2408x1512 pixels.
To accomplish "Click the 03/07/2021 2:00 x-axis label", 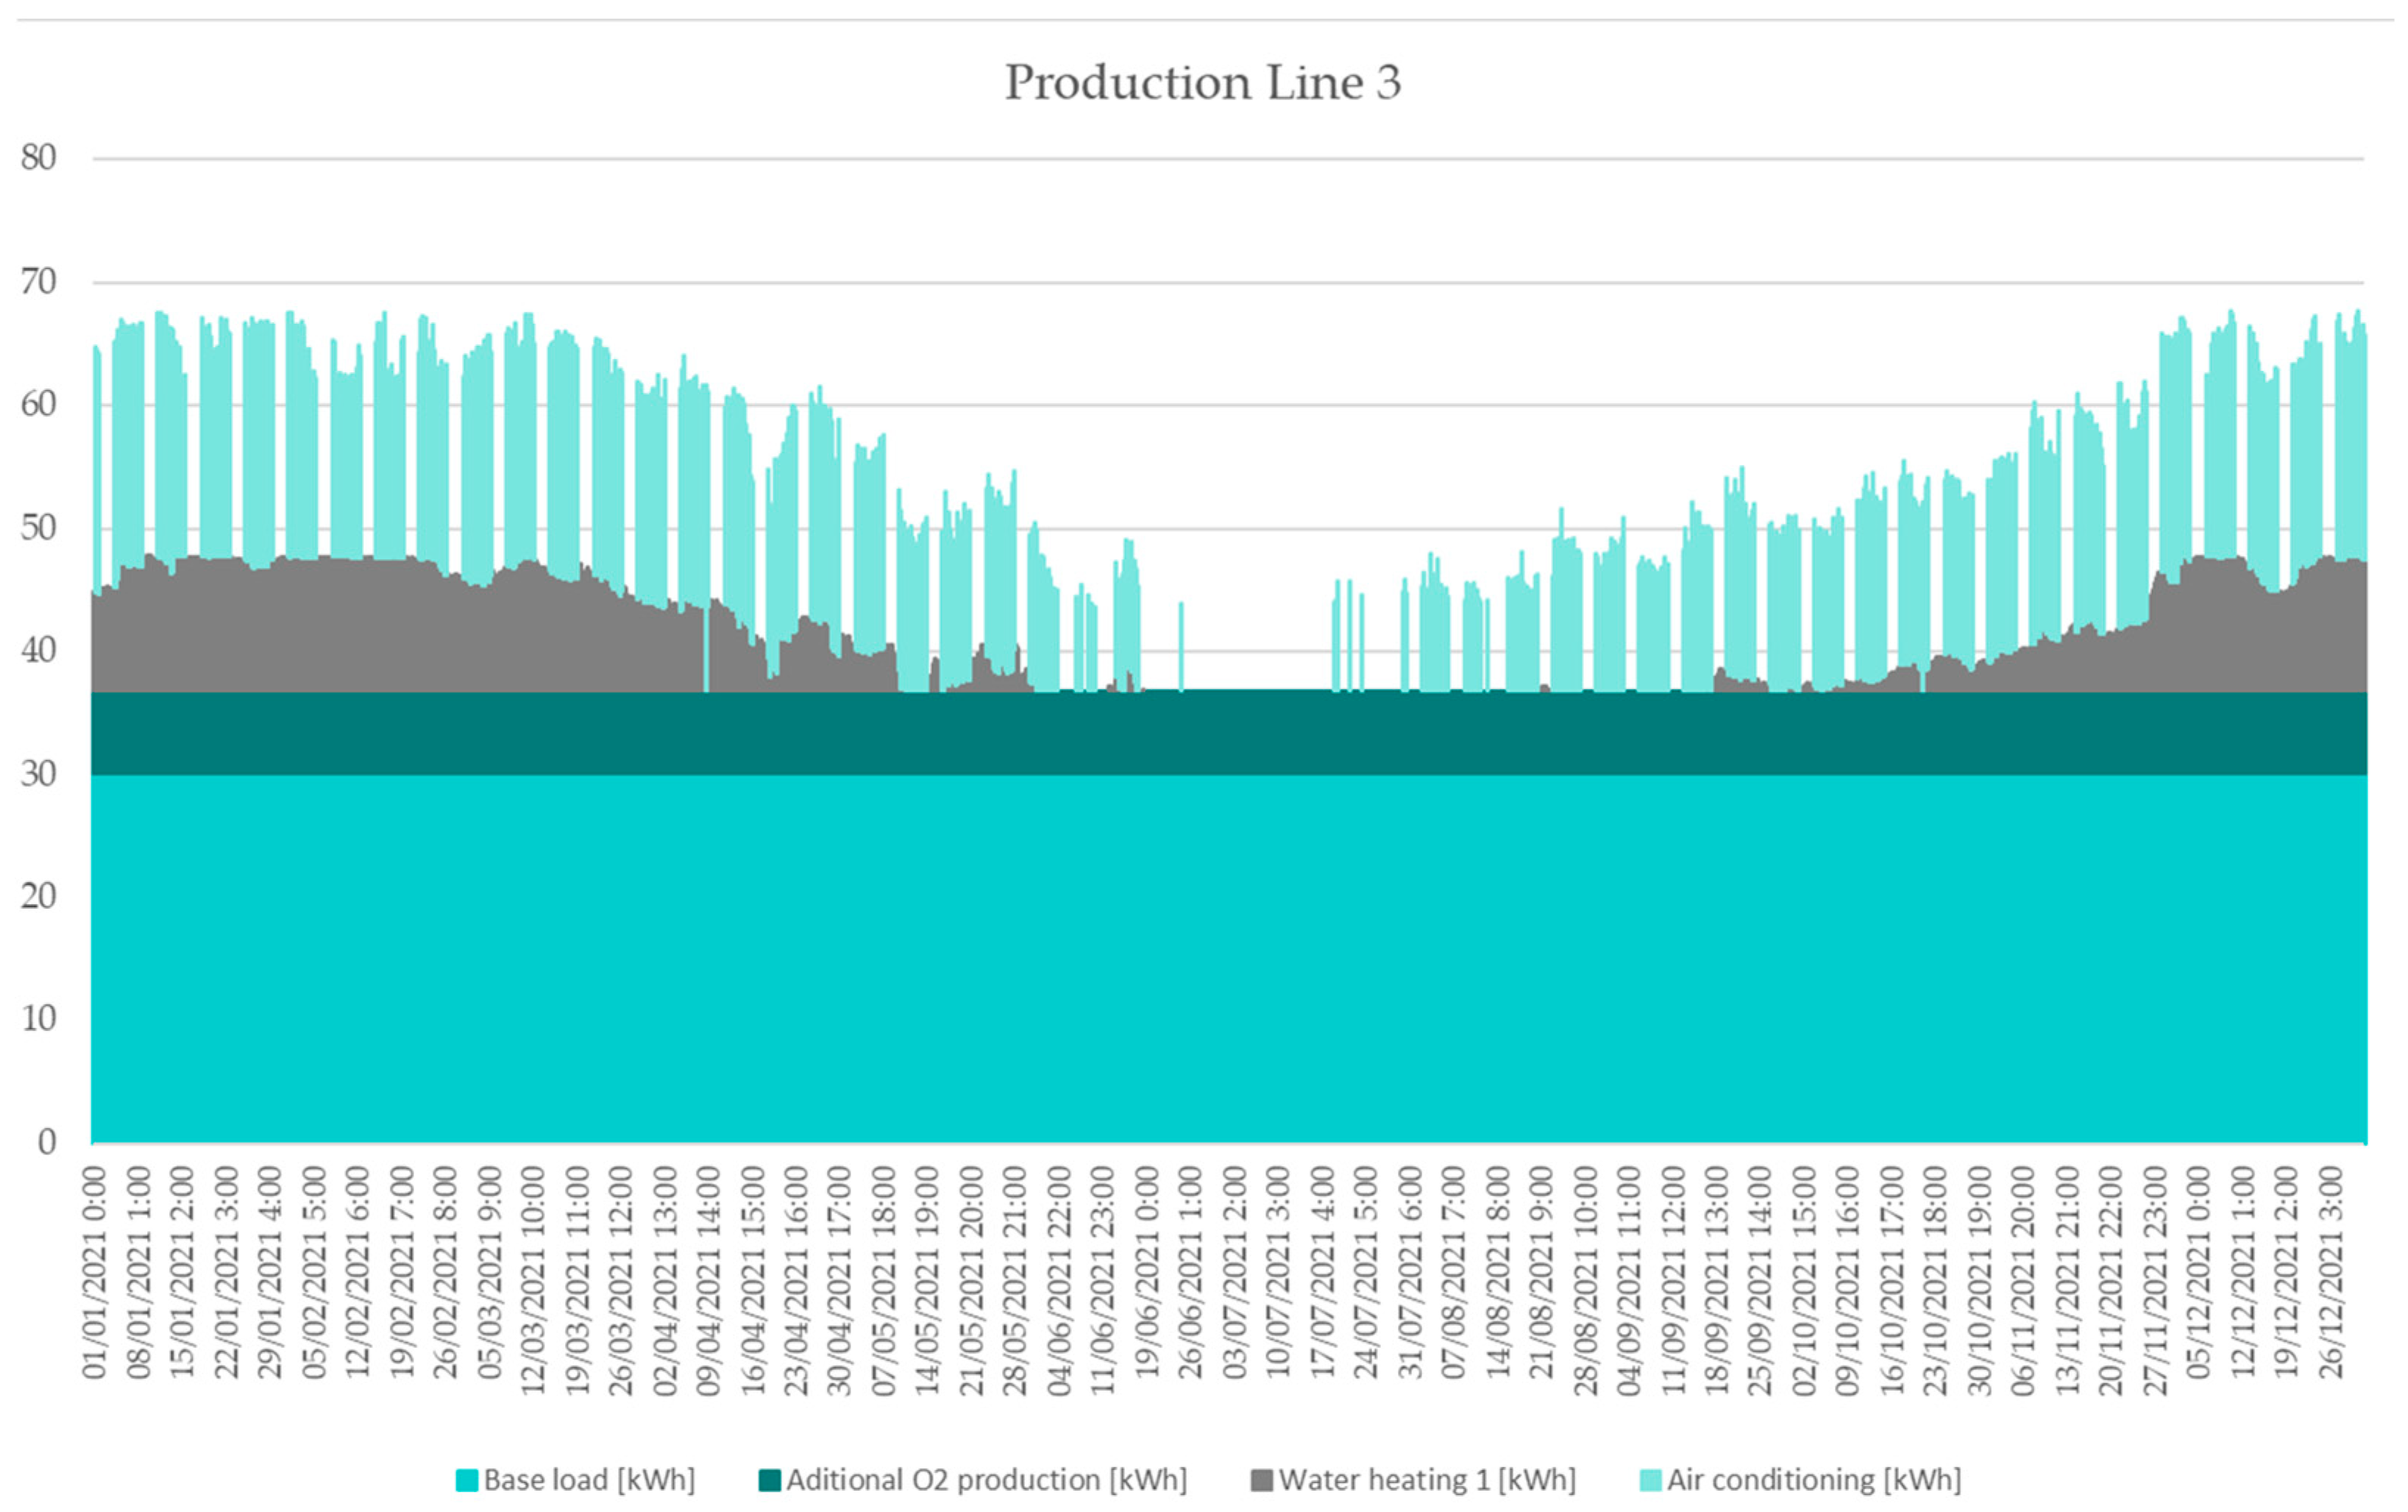I will (x=1235, y=1273).
